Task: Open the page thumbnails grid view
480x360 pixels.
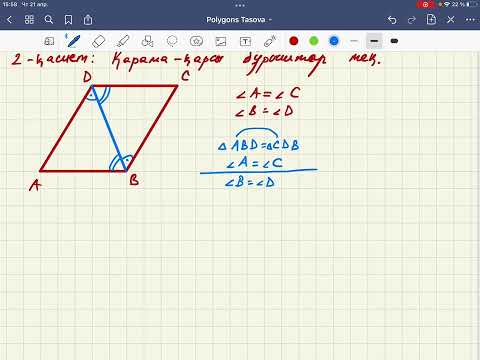Action: 29,20
